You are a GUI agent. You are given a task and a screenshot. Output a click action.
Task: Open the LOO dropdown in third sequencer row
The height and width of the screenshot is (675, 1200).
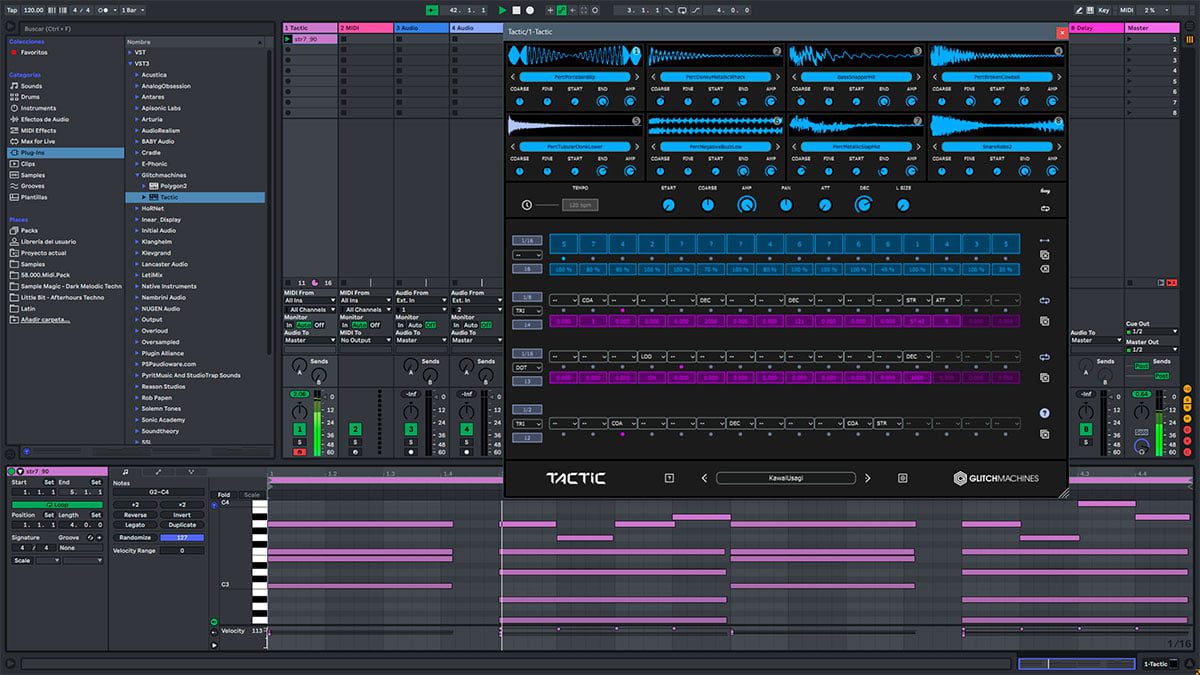(x=651, y=356)
